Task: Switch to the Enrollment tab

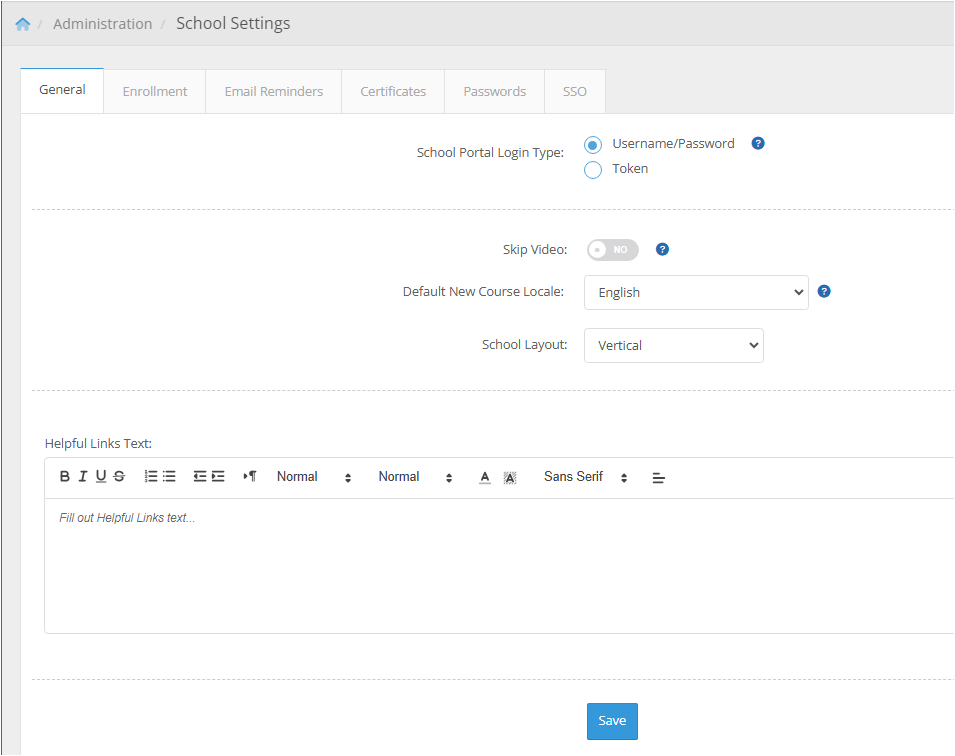Action: click(x=155, y=91)
